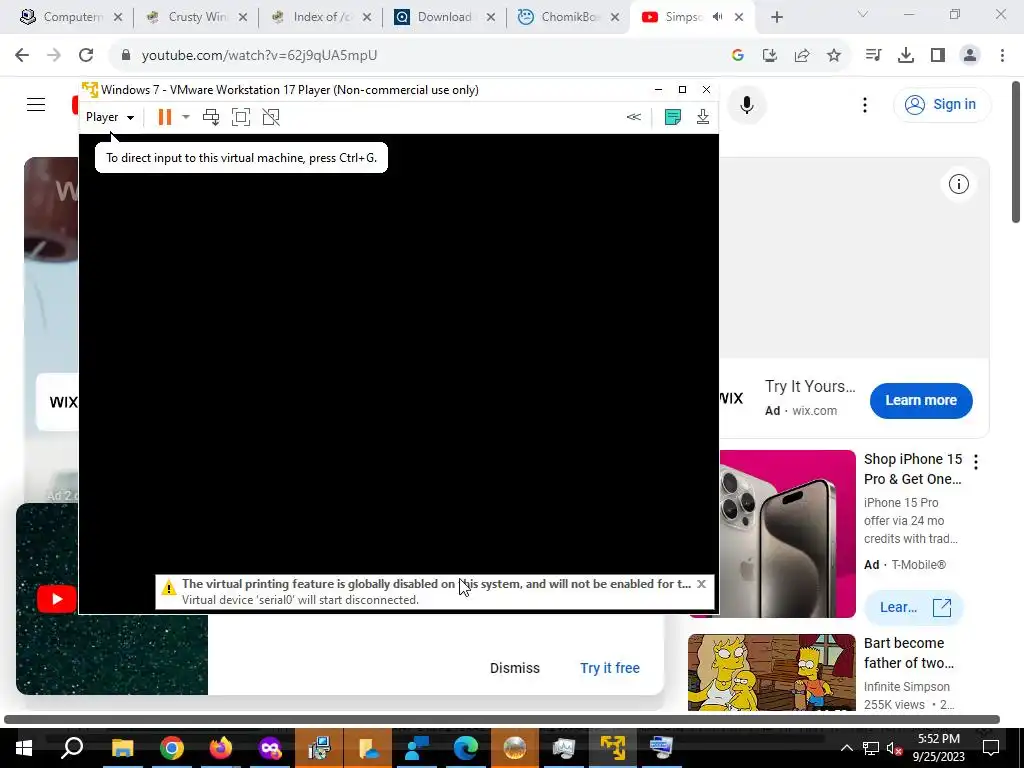Reload the YouTube page
1024x768 pixels.
(86, 56)
